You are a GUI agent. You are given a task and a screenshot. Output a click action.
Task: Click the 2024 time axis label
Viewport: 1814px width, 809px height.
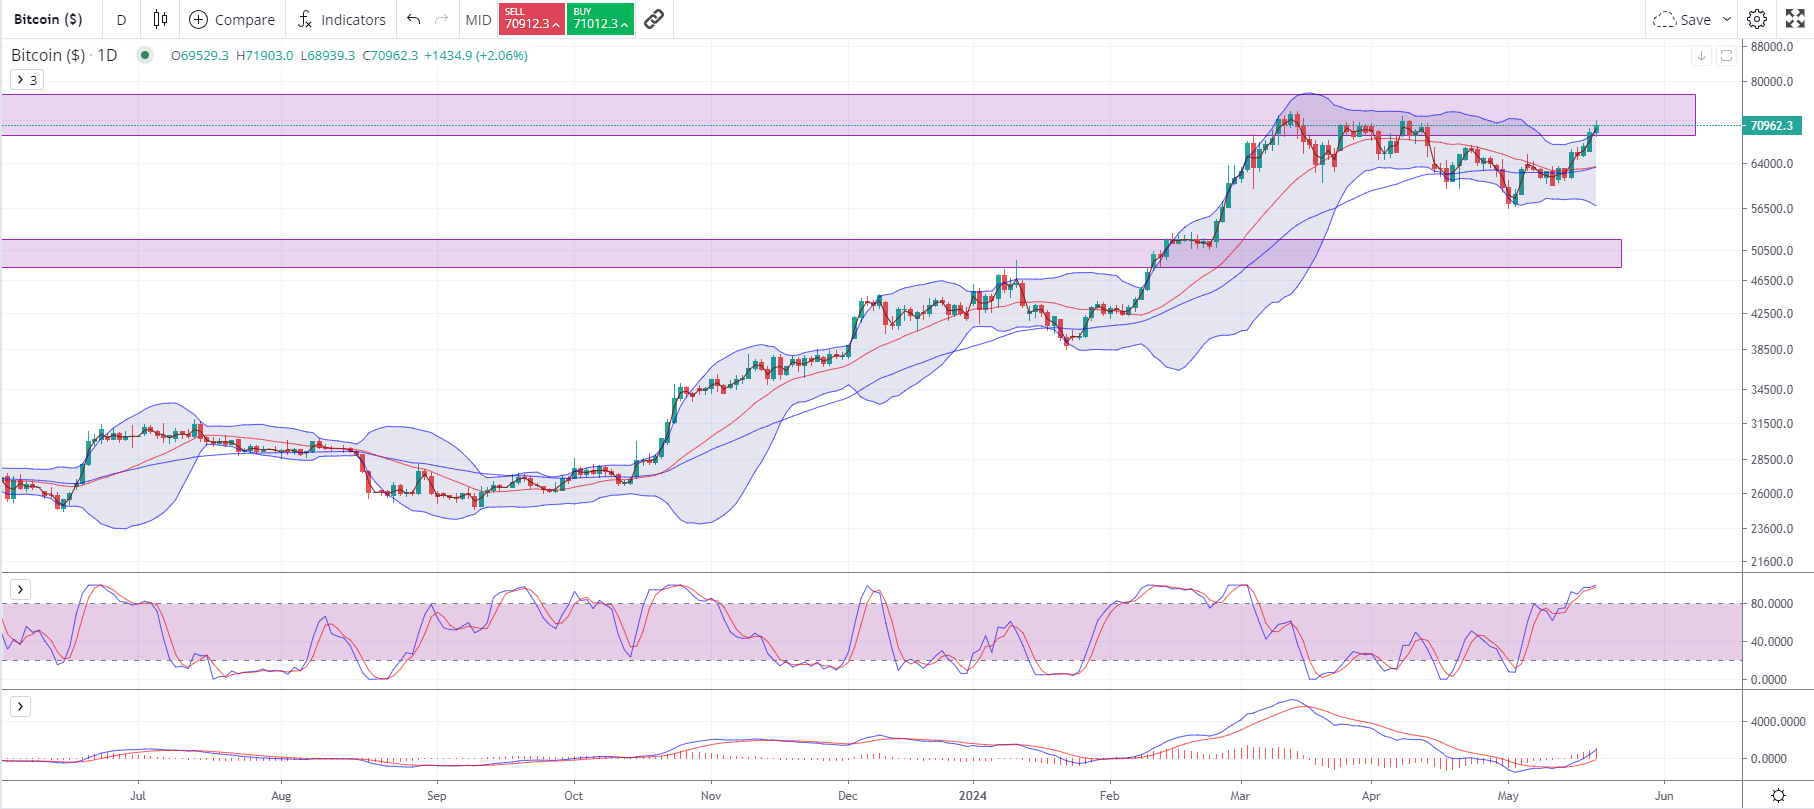coord(972,796)
